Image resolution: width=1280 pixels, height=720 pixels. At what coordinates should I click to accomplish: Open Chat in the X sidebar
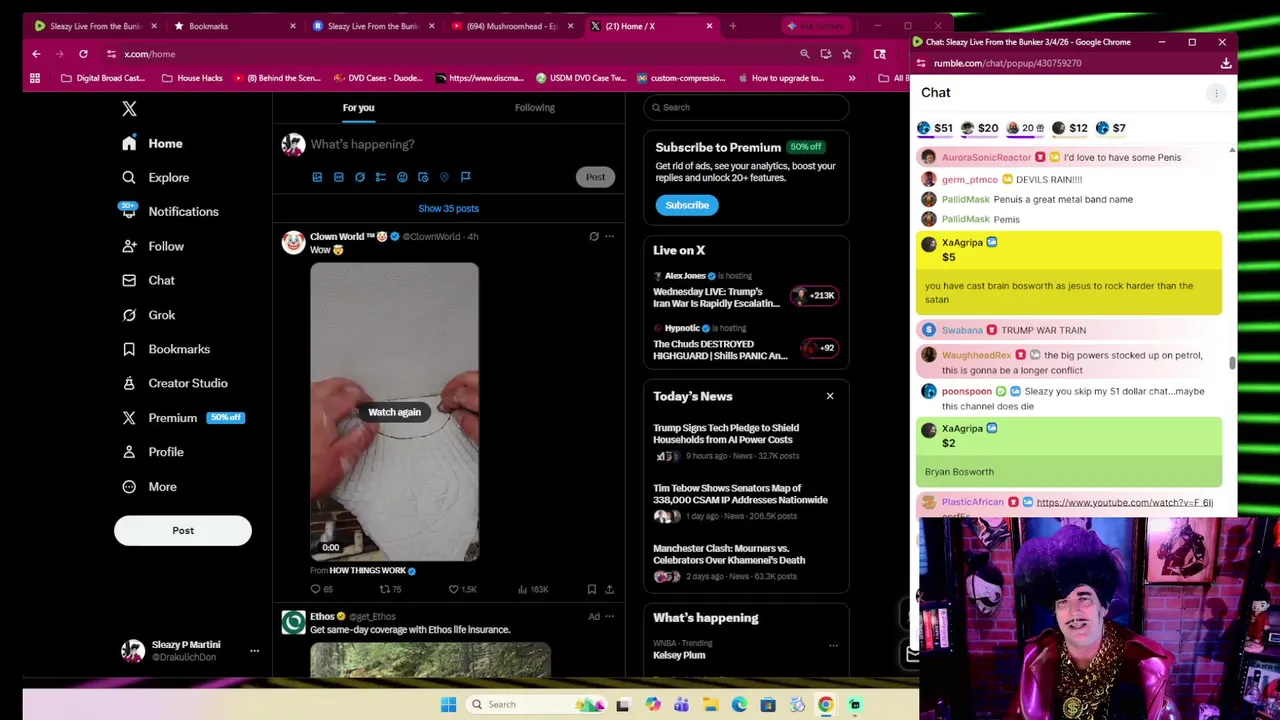pyautogui.click(x=148, y=280)
